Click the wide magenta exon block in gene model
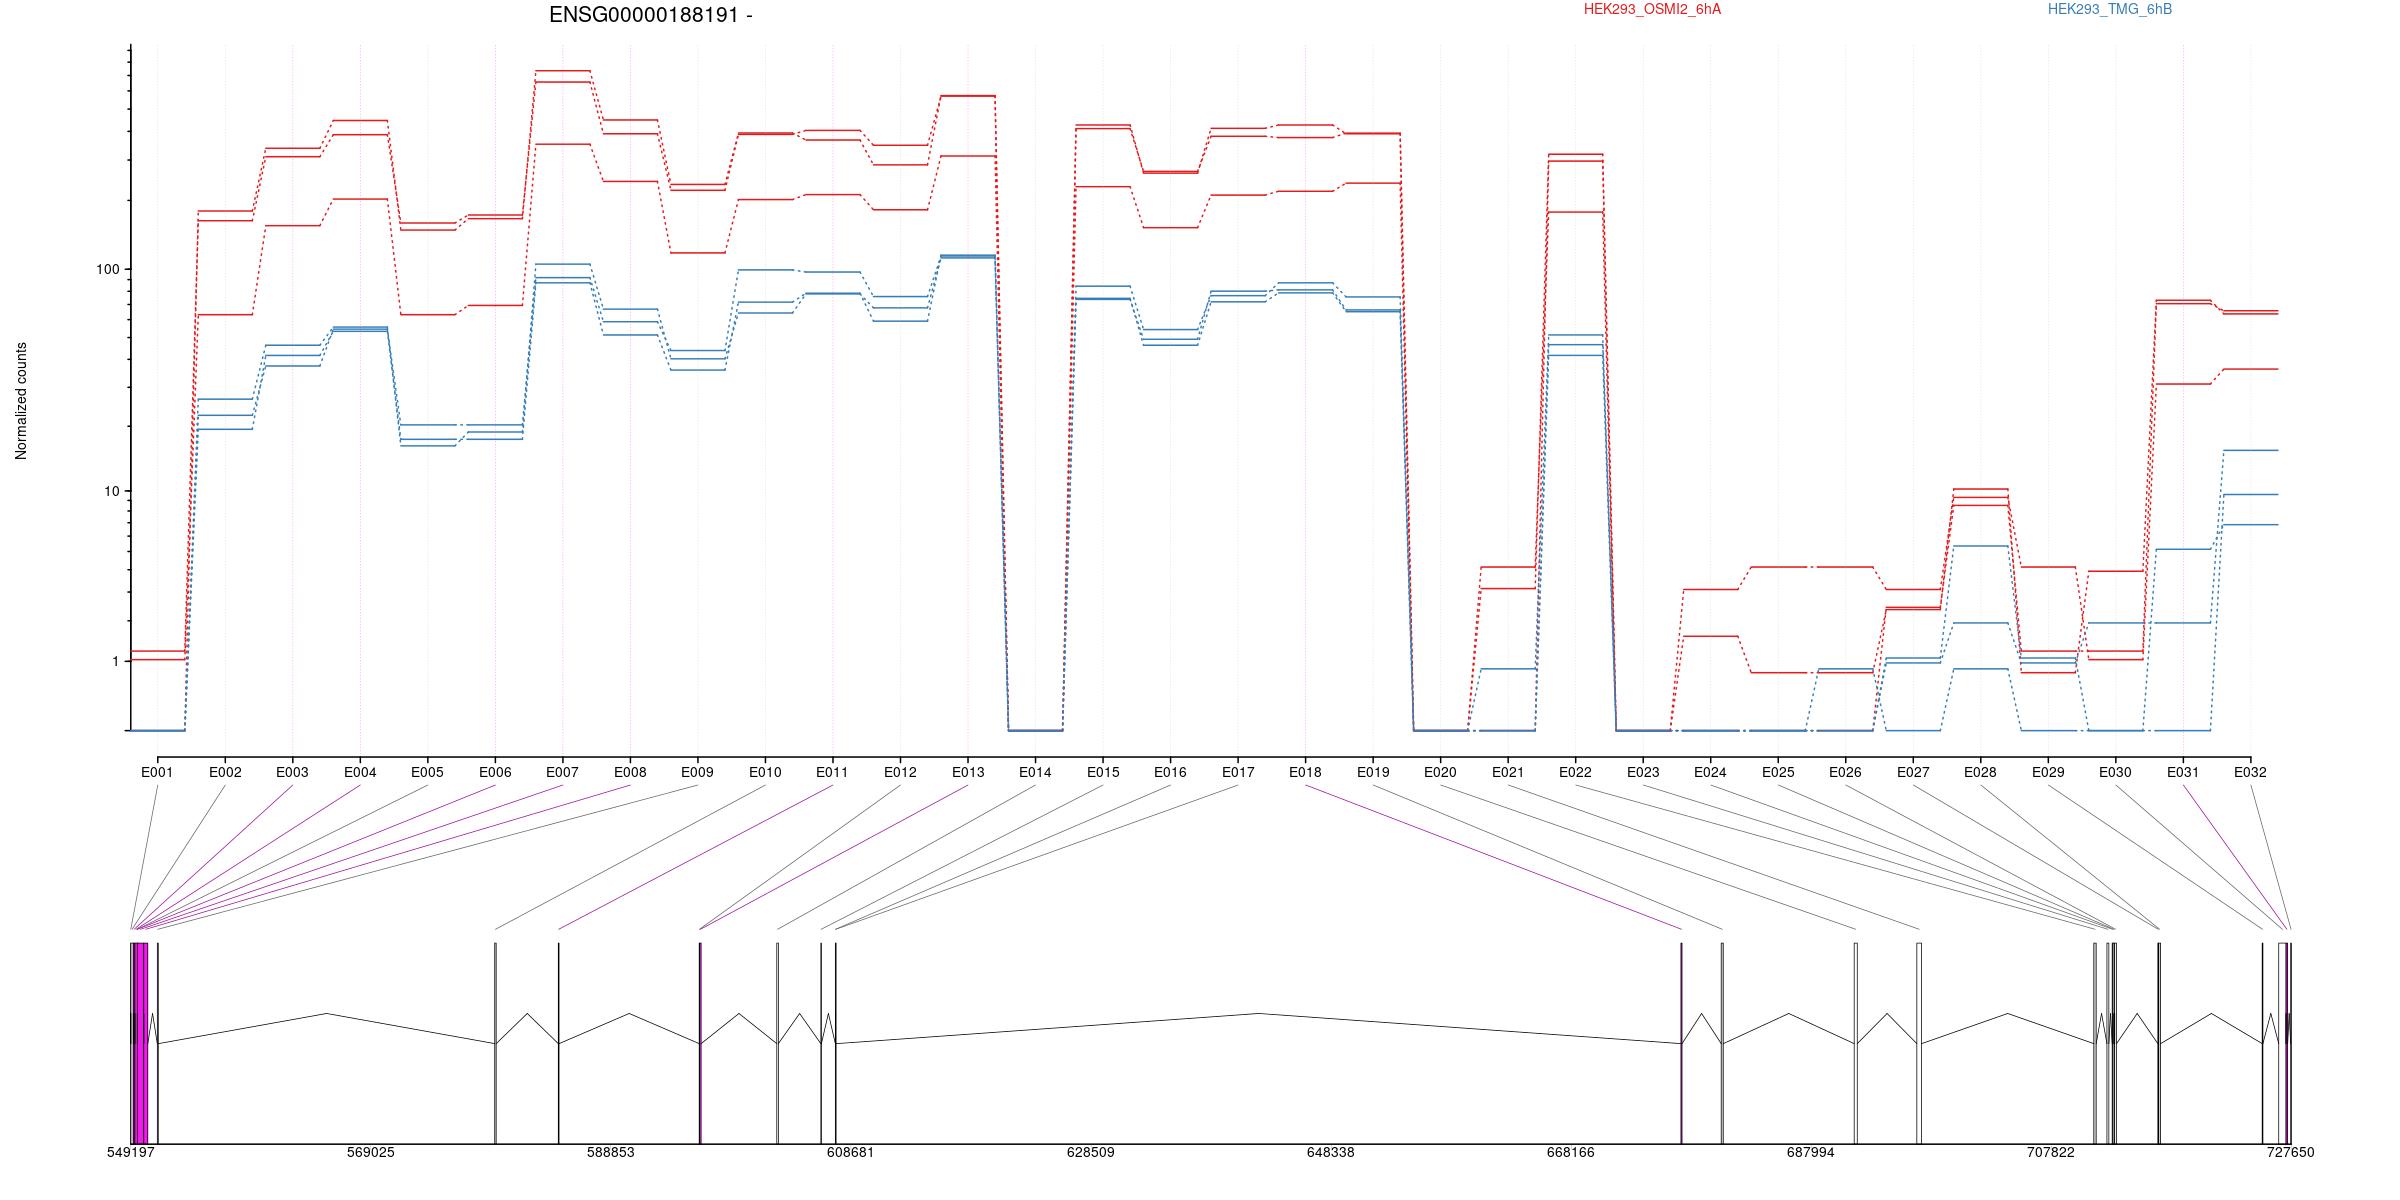This screenshot has height=1200, width=2400. point(142,1043)
